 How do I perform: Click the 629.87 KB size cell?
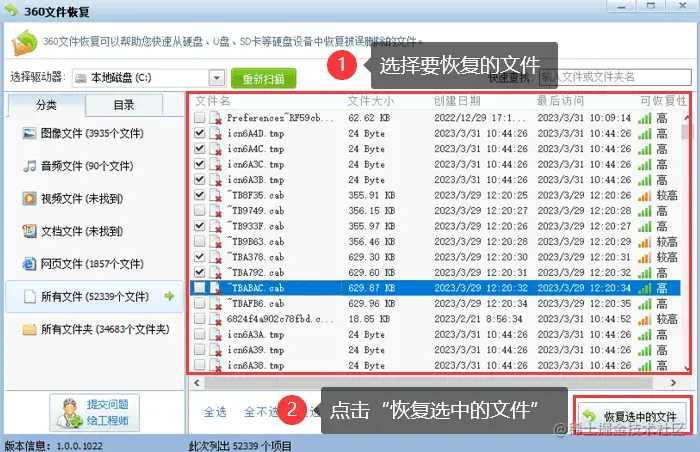pos(371,288)
